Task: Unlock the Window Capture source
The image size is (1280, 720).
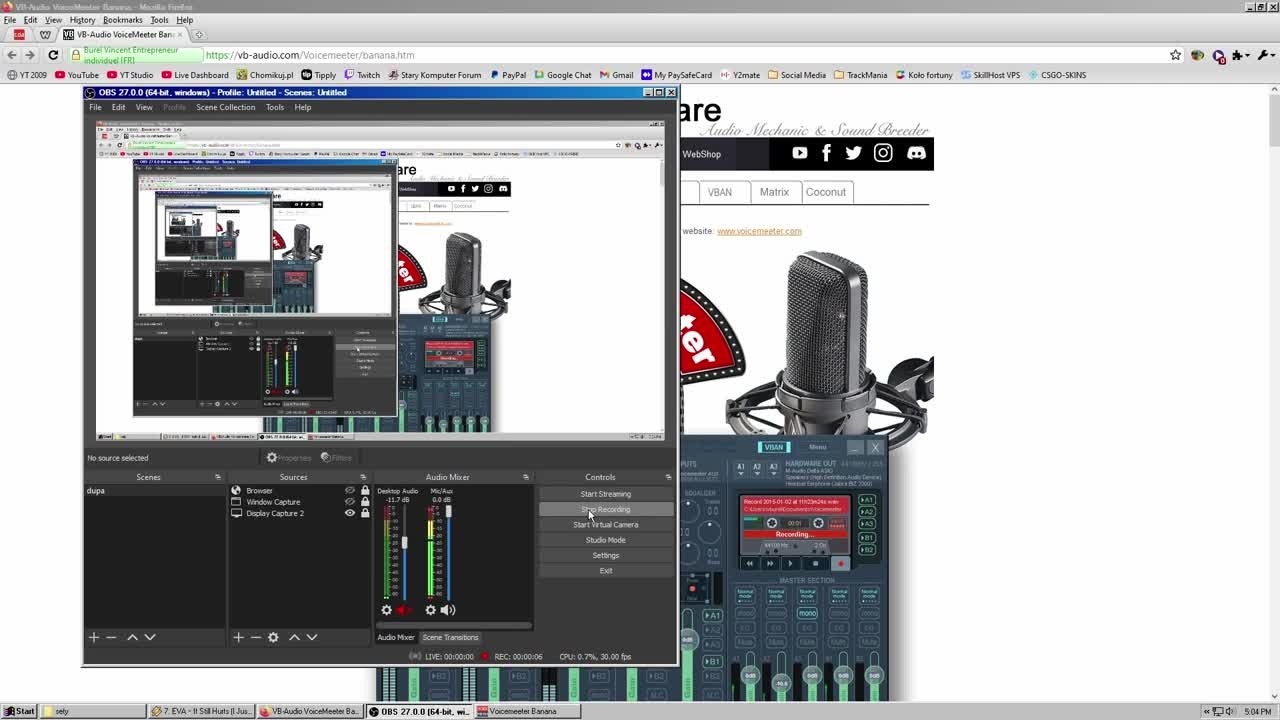Action: (x=365, y=502)
